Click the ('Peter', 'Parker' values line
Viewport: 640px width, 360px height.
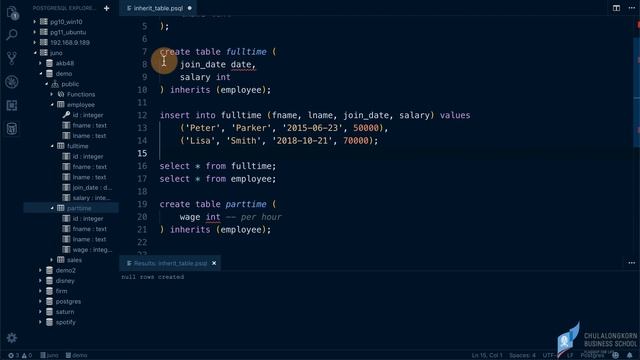284,128
